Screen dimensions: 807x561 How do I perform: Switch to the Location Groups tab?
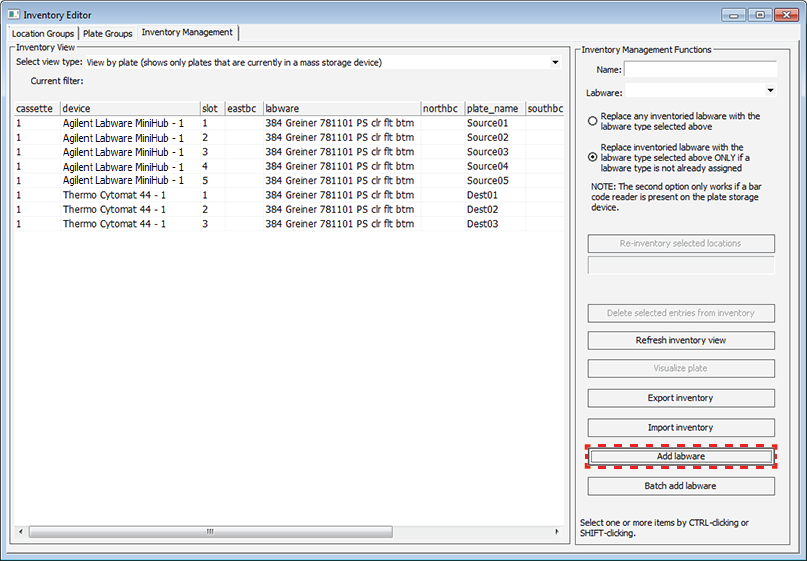pyautogui.click(x=43, y=33)
